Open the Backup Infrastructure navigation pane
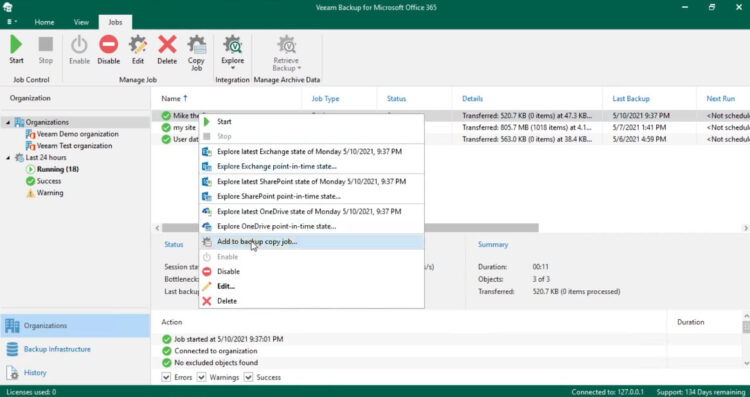This screenshot has width=750, height=397. click(x=75, y=349)
